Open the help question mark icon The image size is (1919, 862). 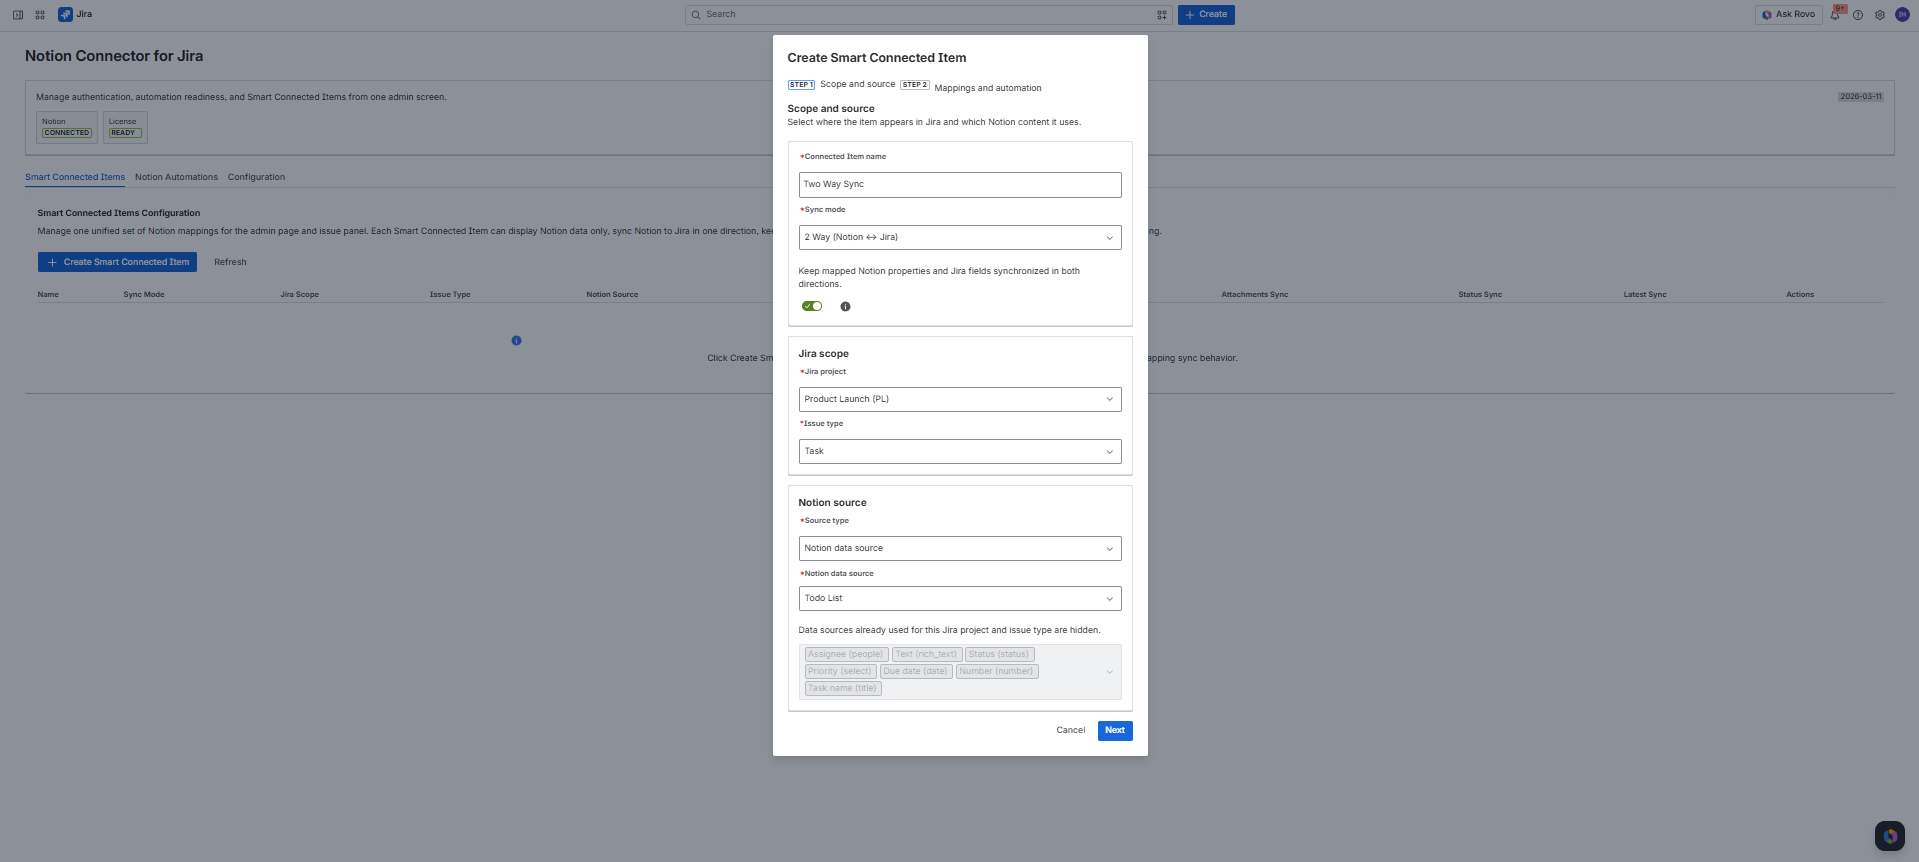pyautogui.click(x=1858, y=14)
